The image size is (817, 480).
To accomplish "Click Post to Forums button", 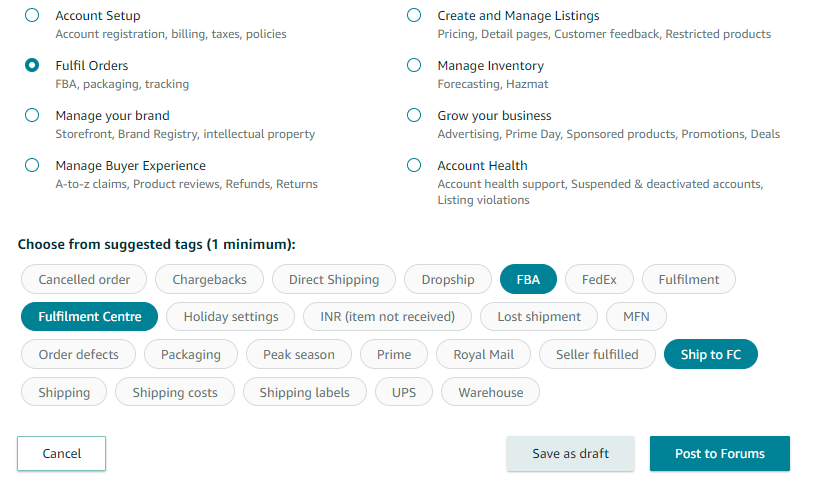I will pos(720,453).
